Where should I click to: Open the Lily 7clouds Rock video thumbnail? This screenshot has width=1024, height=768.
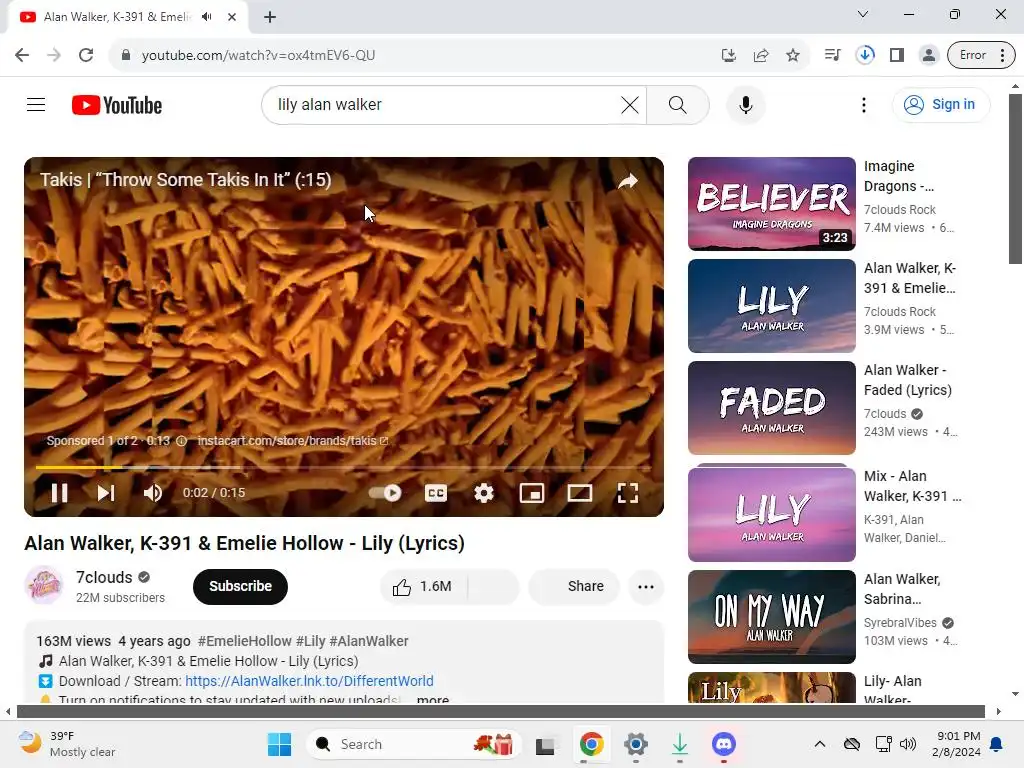tap(772, 306)
